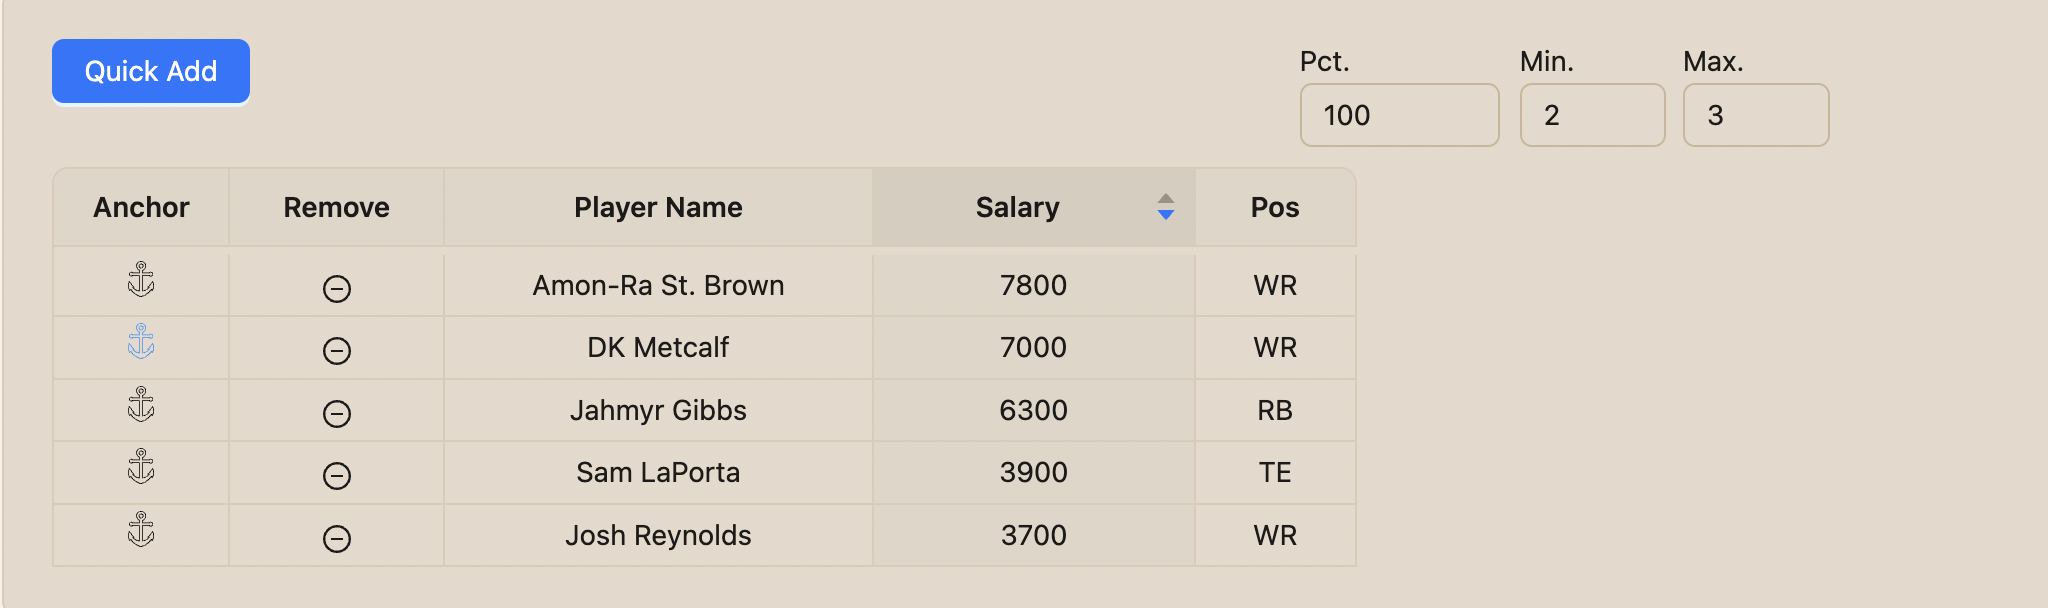Anchor Amon-Ra St. Brown with anchor icon
This screenshot has width=2048, height=608.
click(141, 279)
